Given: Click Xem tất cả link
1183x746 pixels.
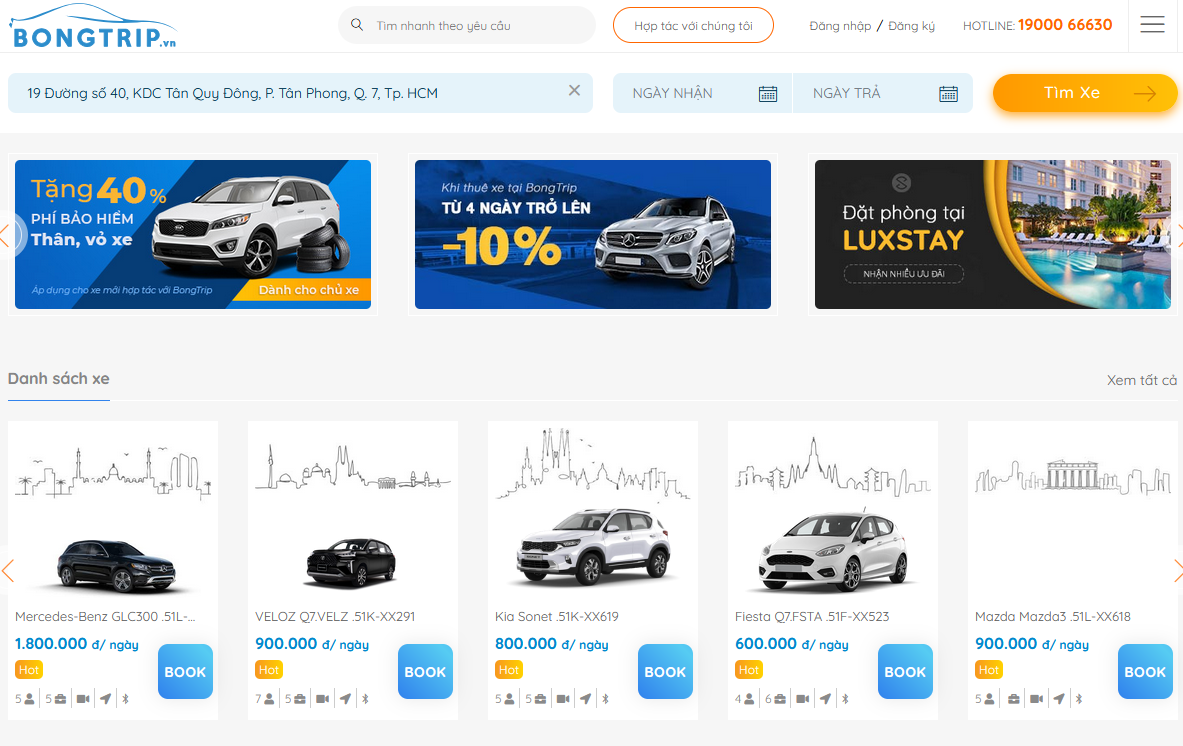Looking at the screenshot, I should coord(1141,380).
